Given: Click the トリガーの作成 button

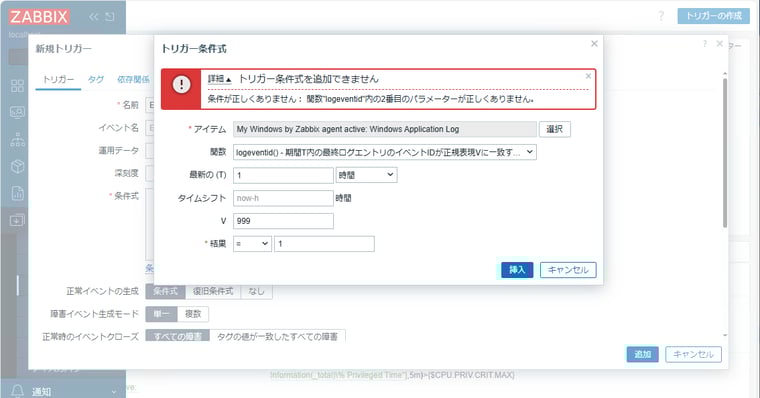Looking at the screenshot, I should tap(713, 16).
